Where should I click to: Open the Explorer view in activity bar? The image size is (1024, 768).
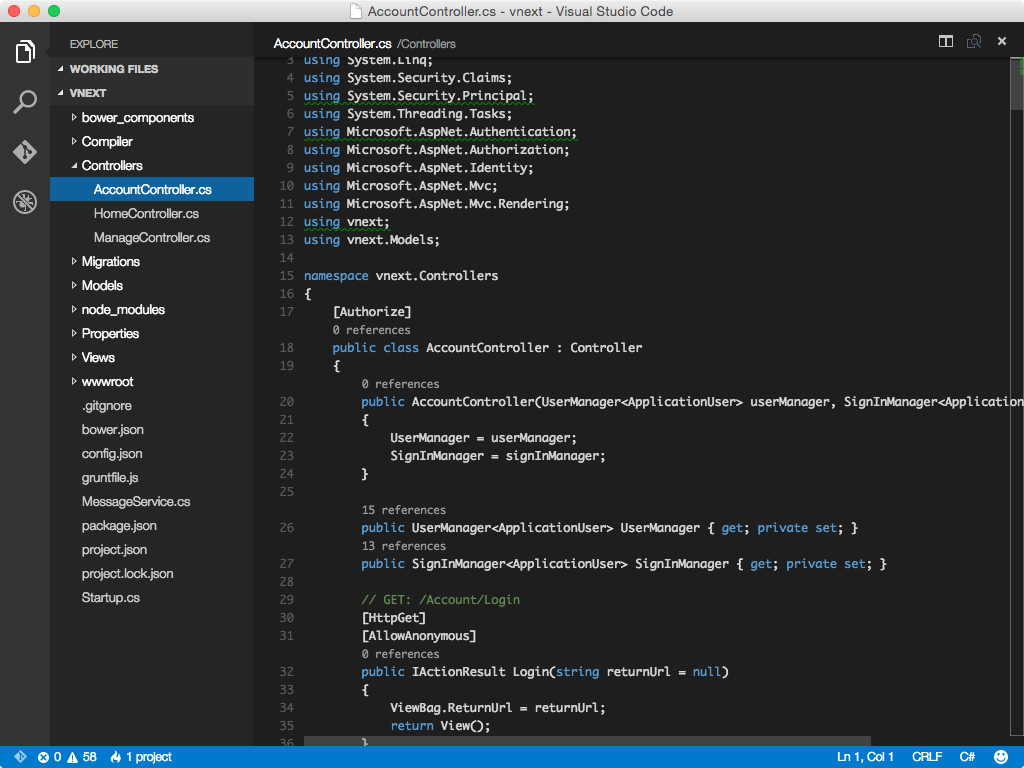[25, 52]
